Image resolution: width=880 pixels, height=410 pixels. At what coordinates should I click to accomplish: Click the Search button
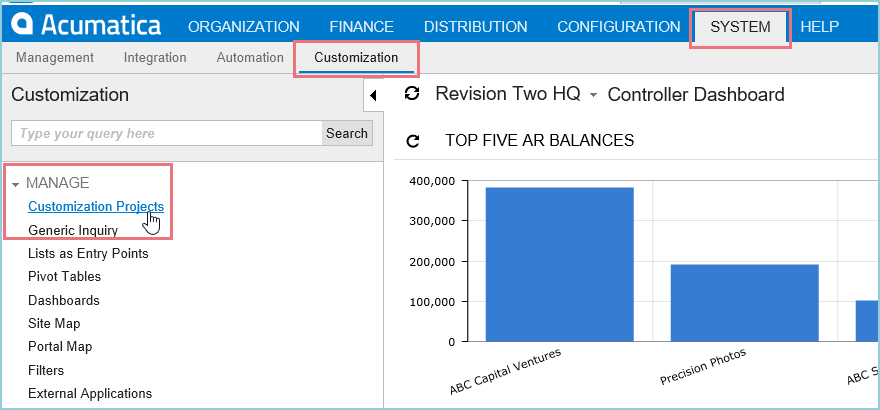[347, 133]
